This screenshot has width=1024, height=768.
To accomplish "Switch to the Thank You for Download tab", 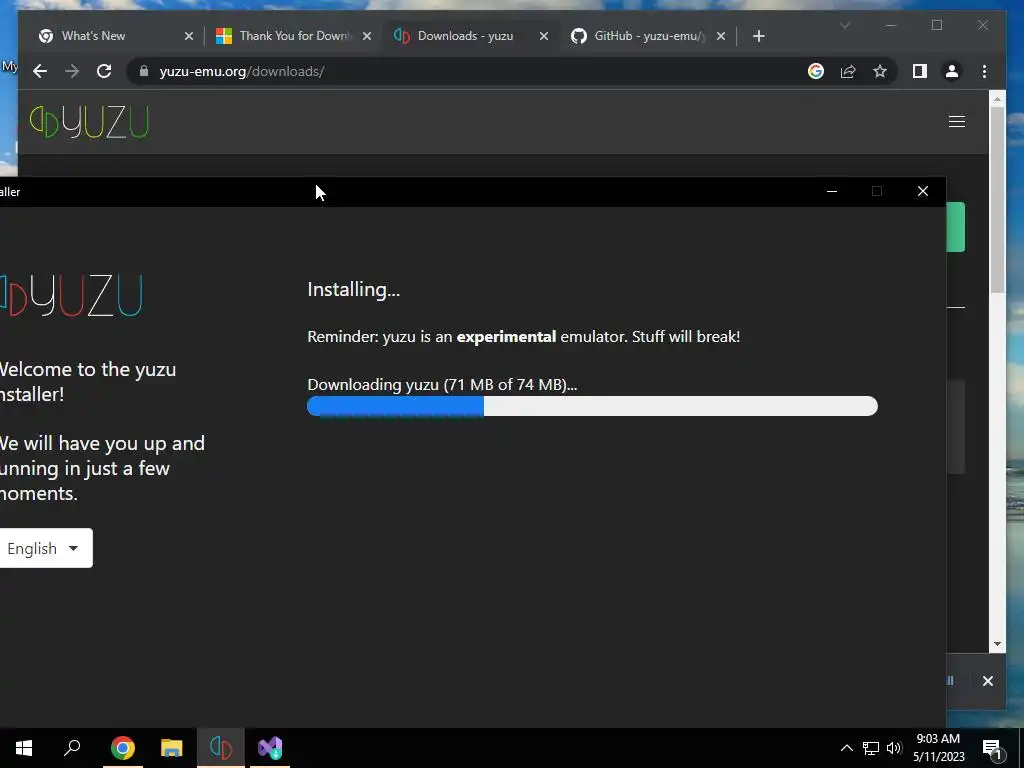I will [x=285, y=36].
